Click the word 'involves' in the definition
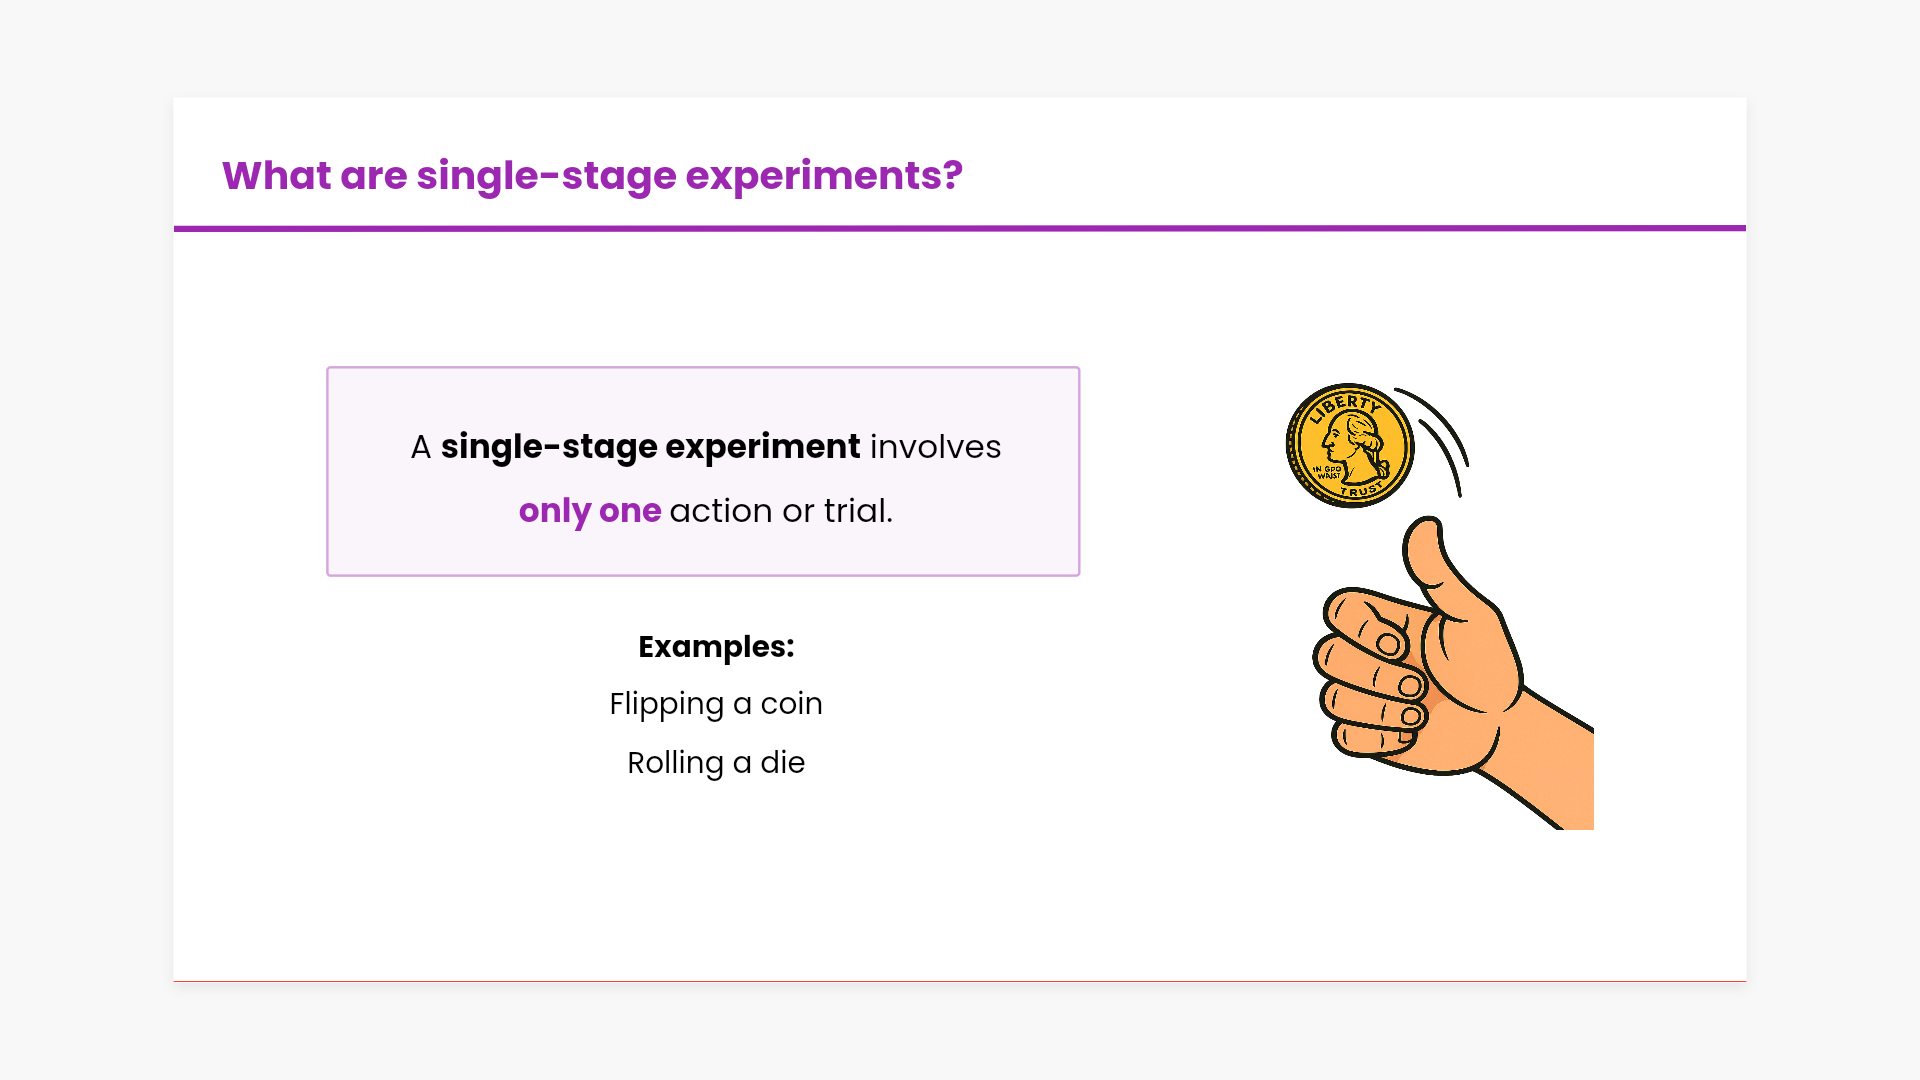 tap(935, 447)
